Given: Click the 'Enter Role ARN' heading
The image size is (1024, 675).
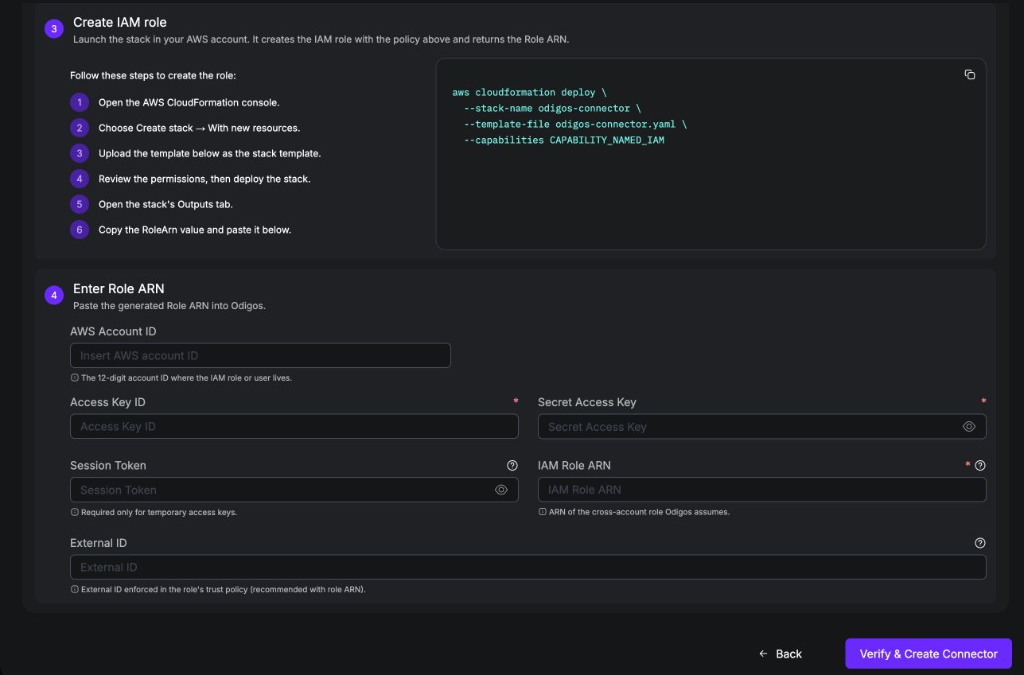Looking at the screenshot, I should 118,289.
